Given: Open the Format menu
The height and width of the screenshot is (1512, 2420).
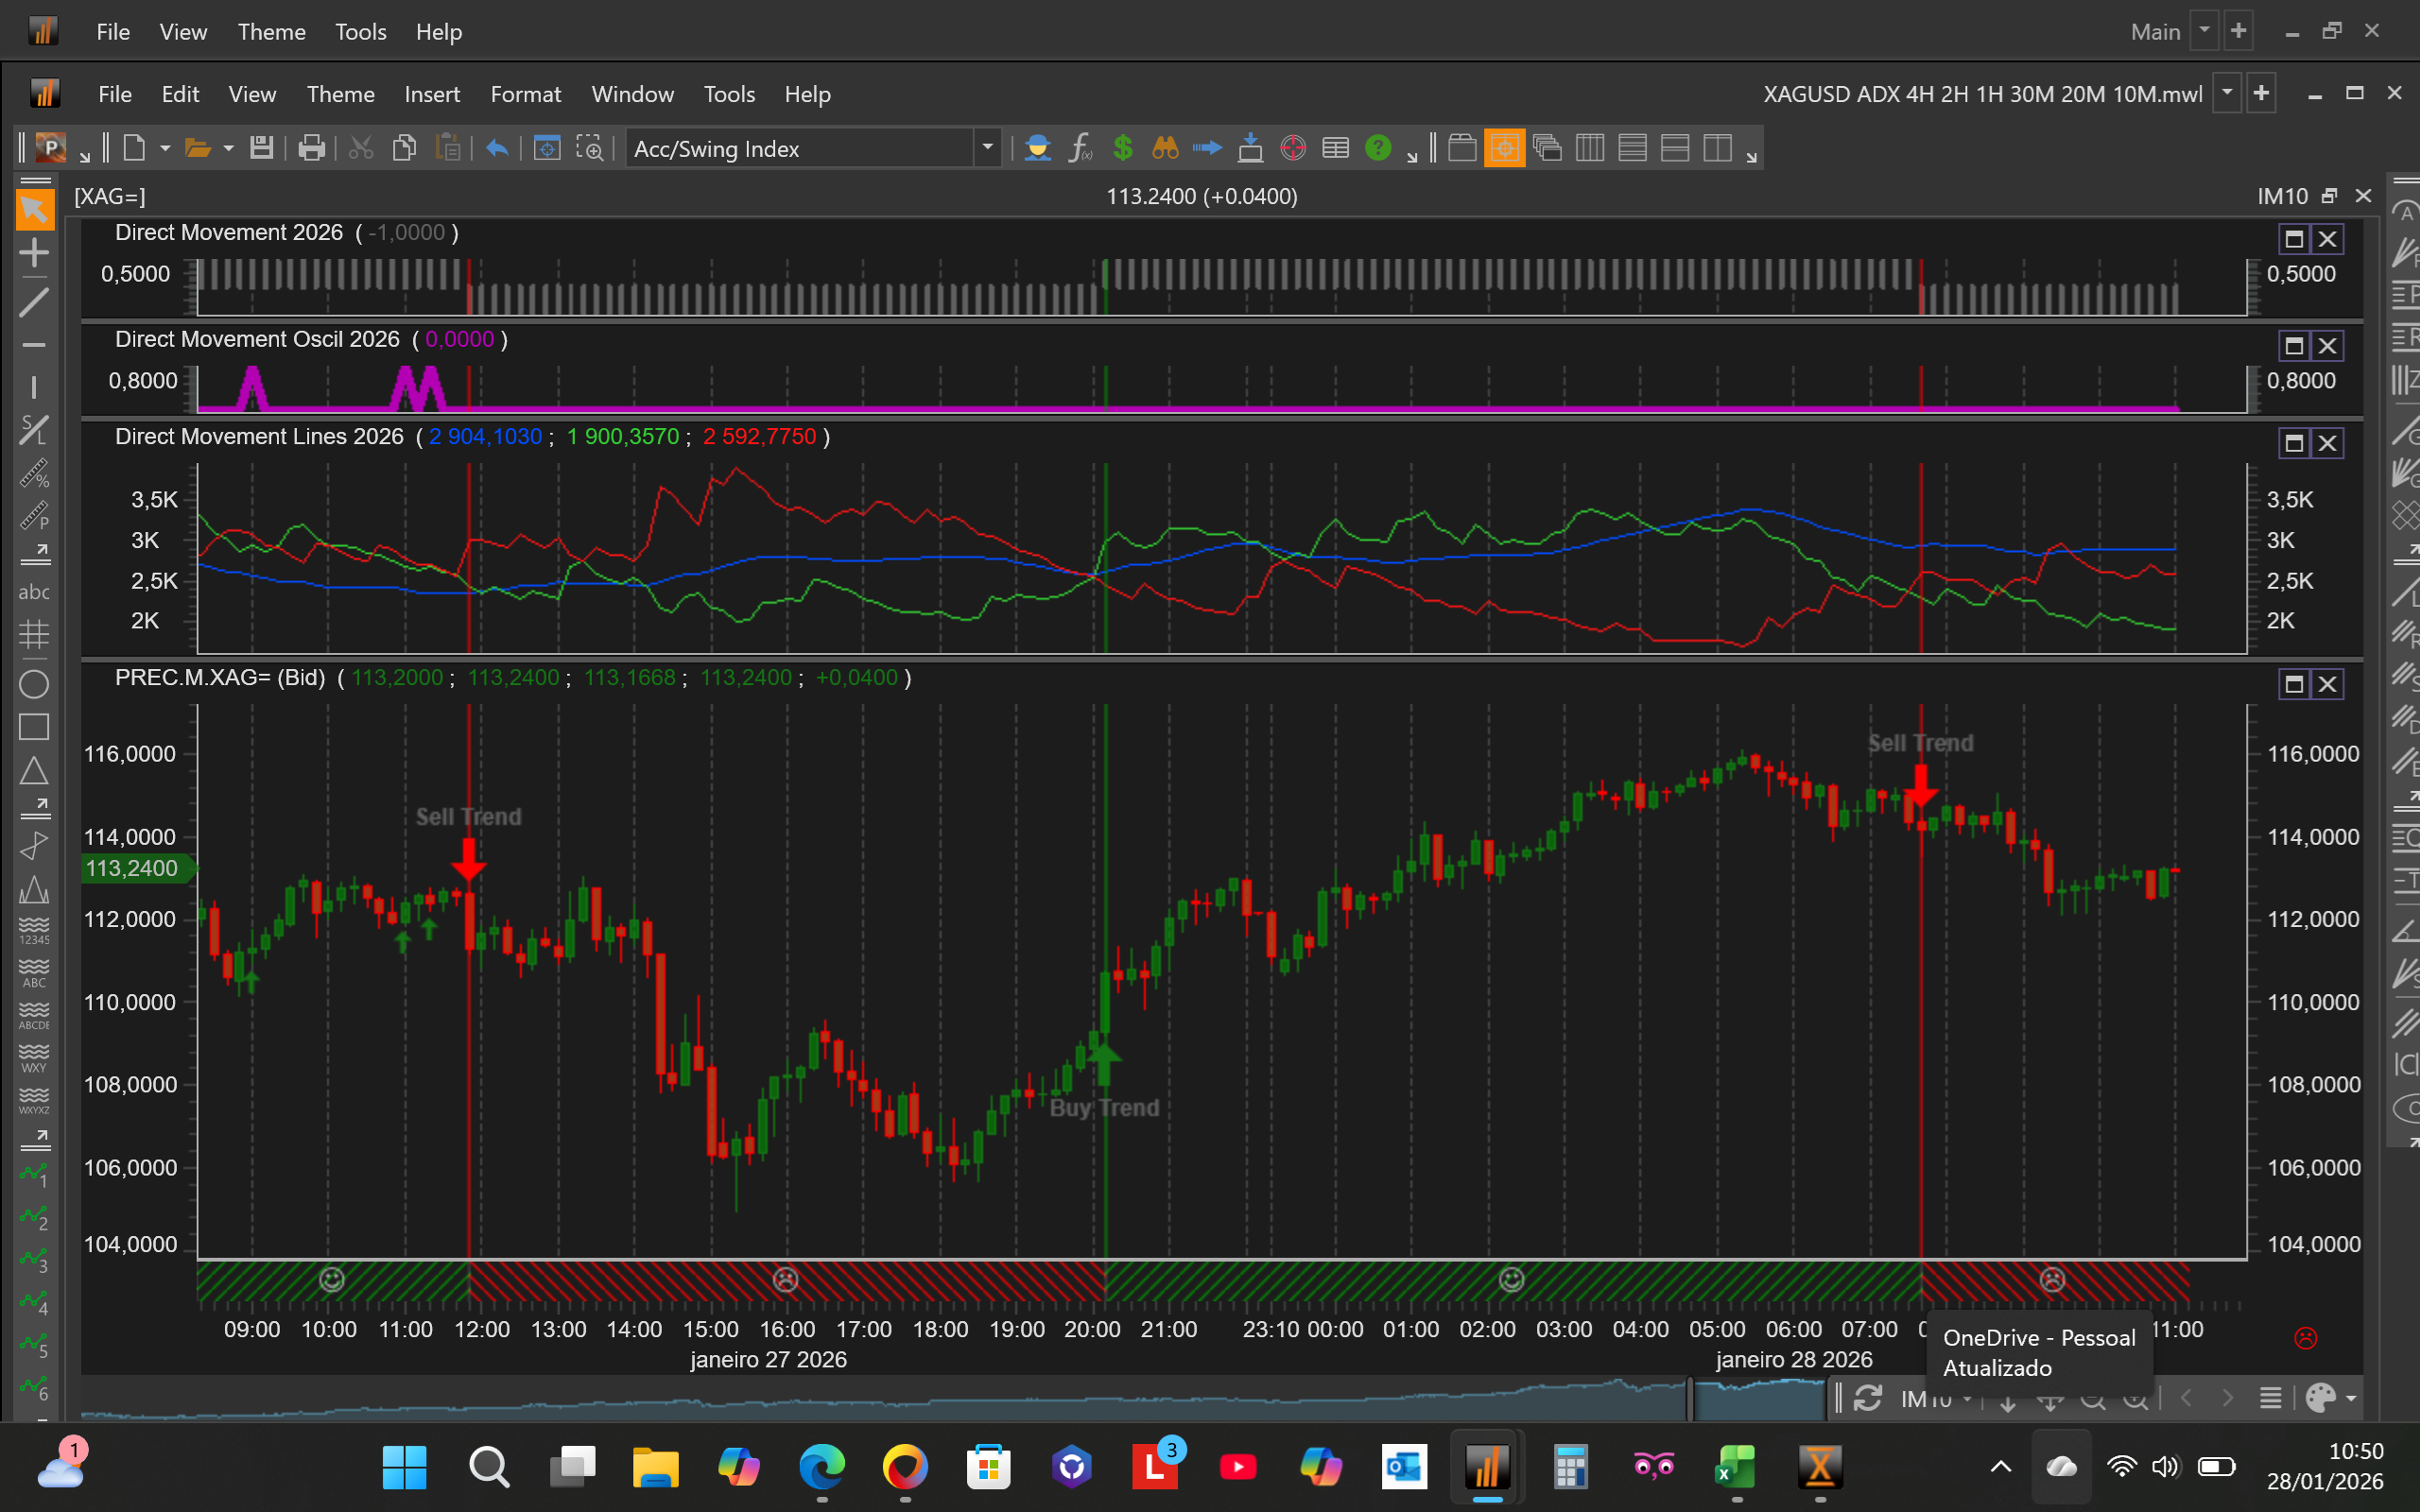Looking at the screenshot, I should pos(525,94).
